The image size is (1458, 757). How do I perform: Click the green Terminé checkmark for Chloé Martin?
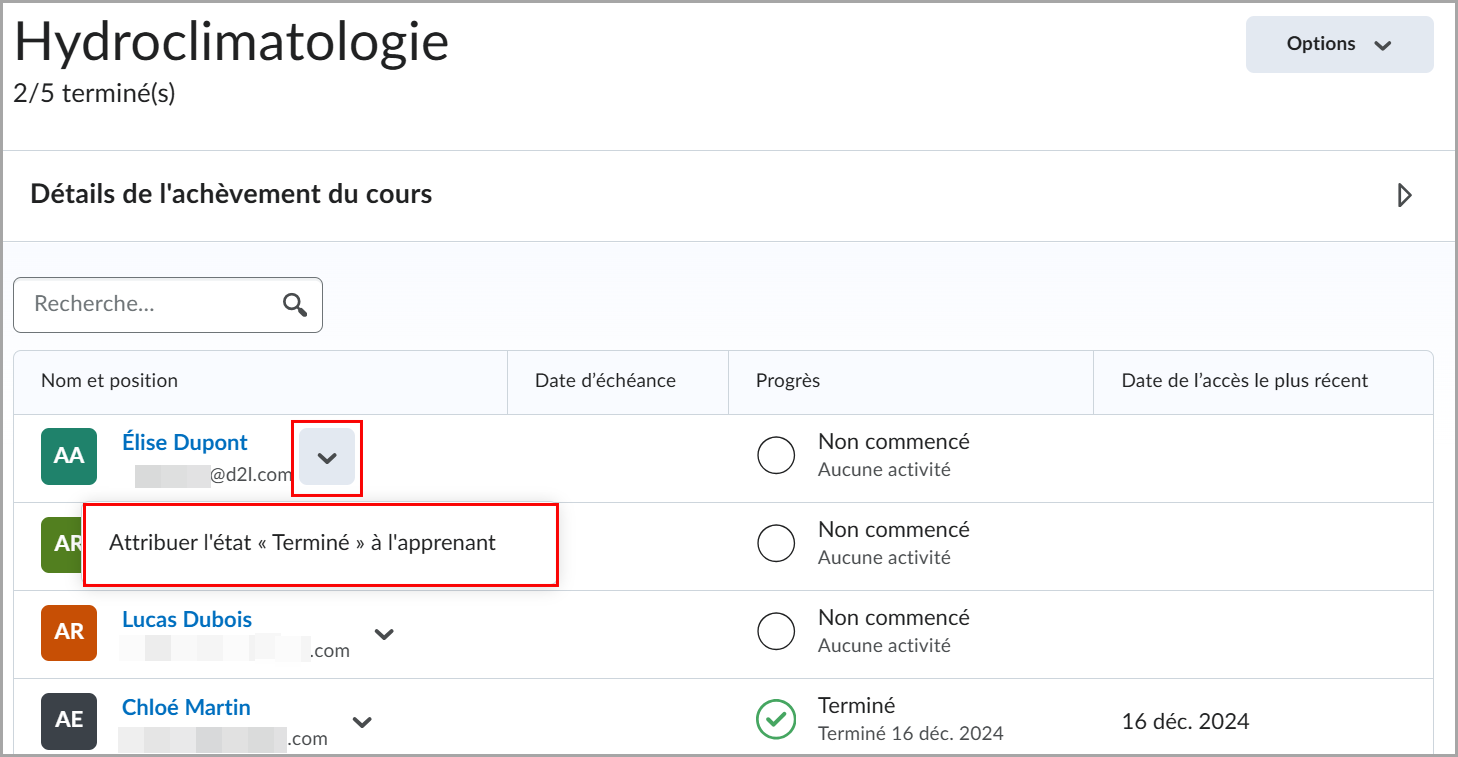pyautogui.click(x=776, y=719)
